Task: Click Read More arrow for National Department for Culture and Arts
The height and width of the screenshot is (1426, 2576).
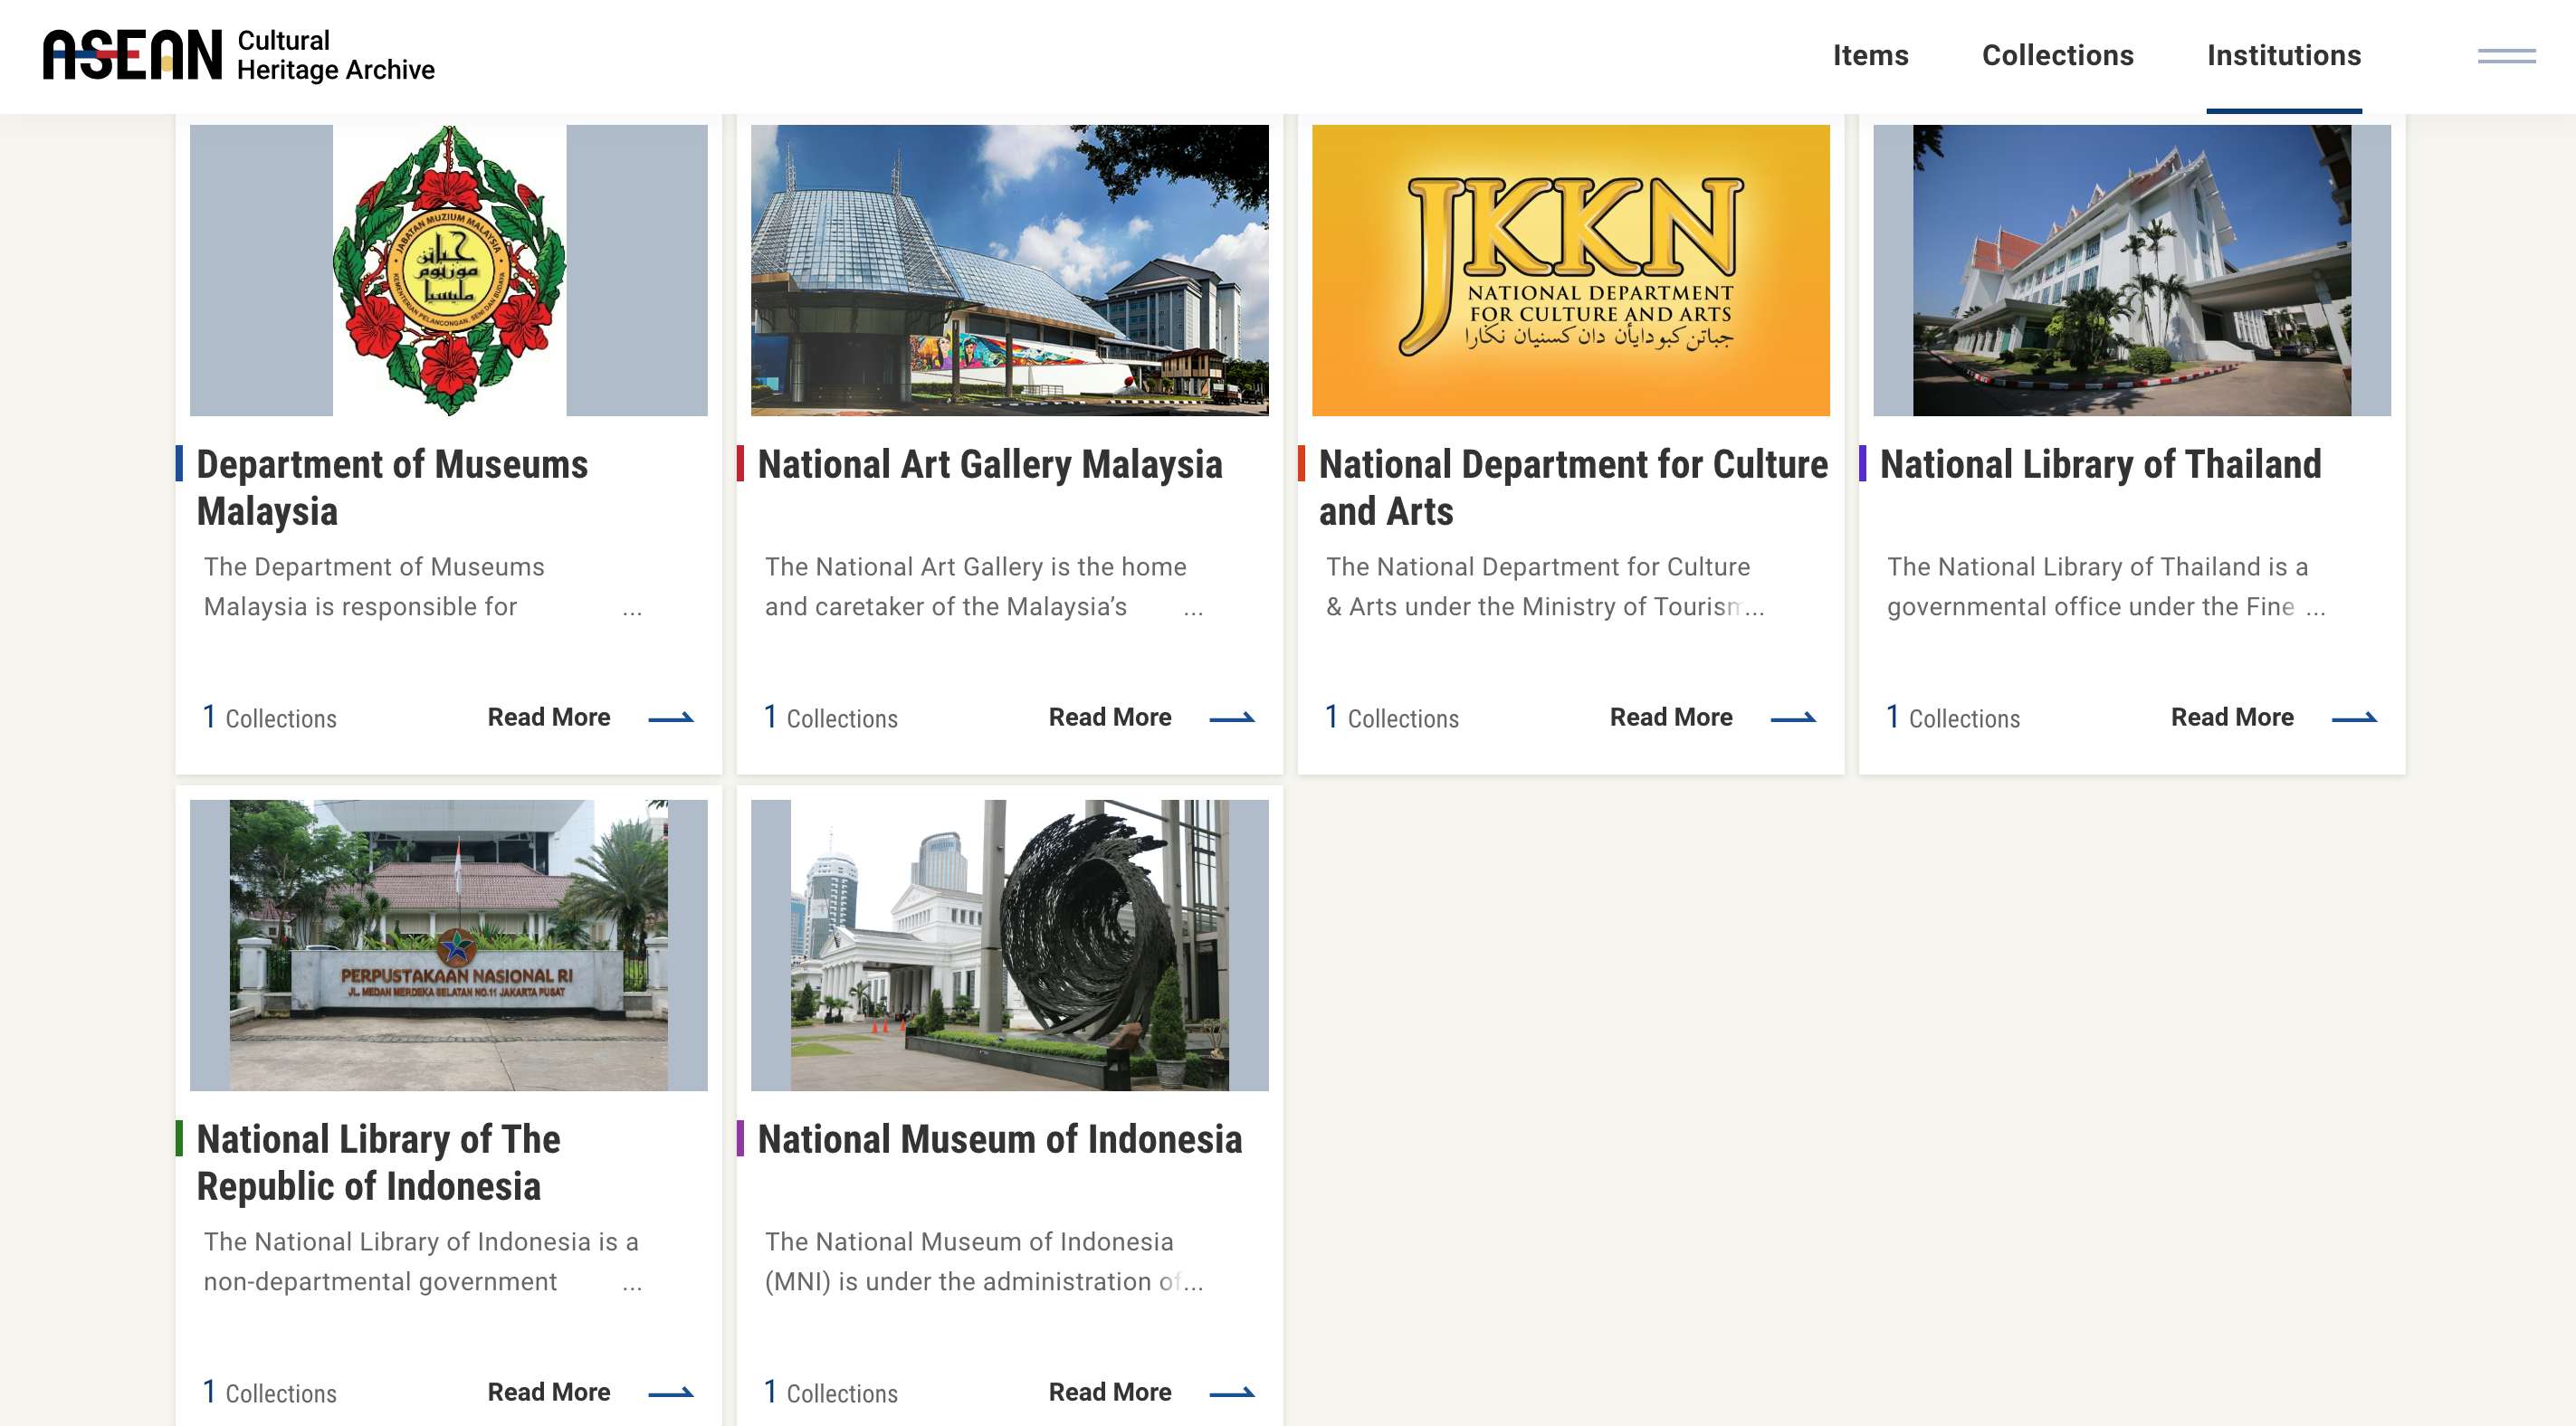Action: [1793, 717]
